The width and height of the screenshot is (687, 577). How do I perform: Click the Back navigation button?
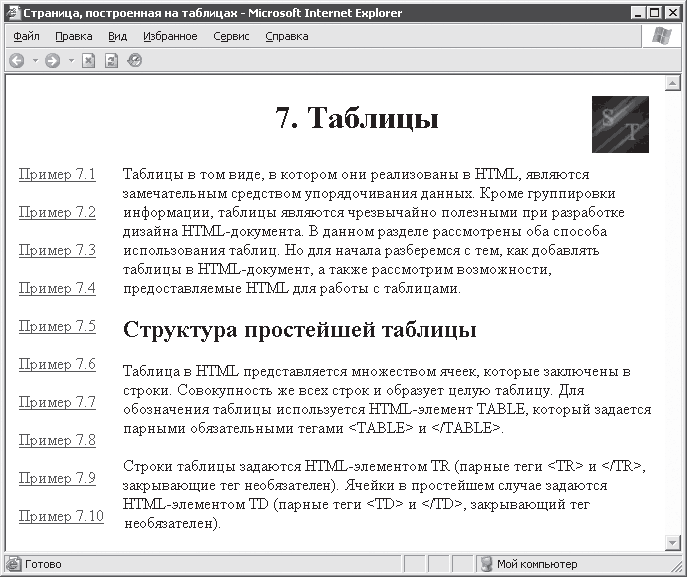[x=17, y=60]
